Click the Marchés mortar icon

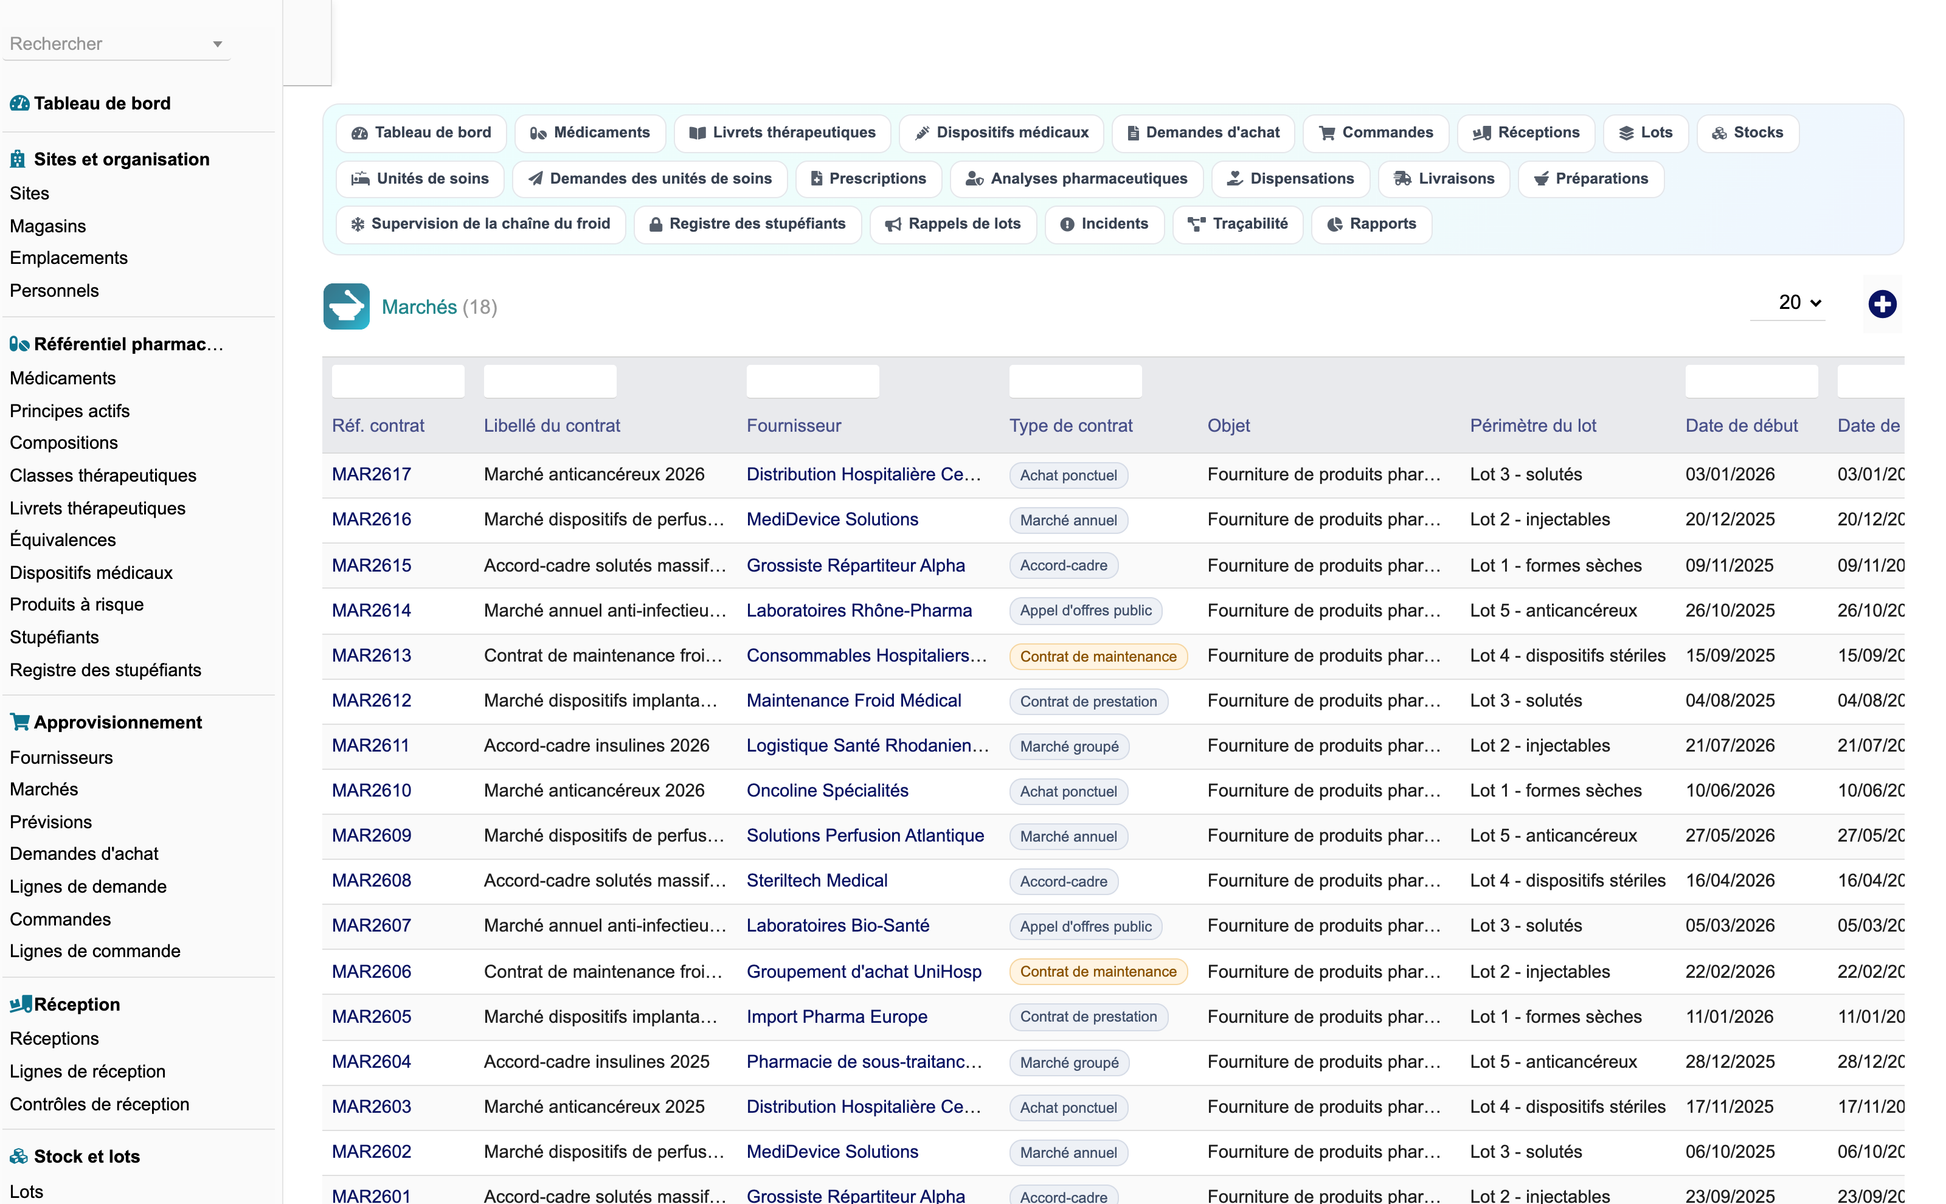tap(346, 306)
